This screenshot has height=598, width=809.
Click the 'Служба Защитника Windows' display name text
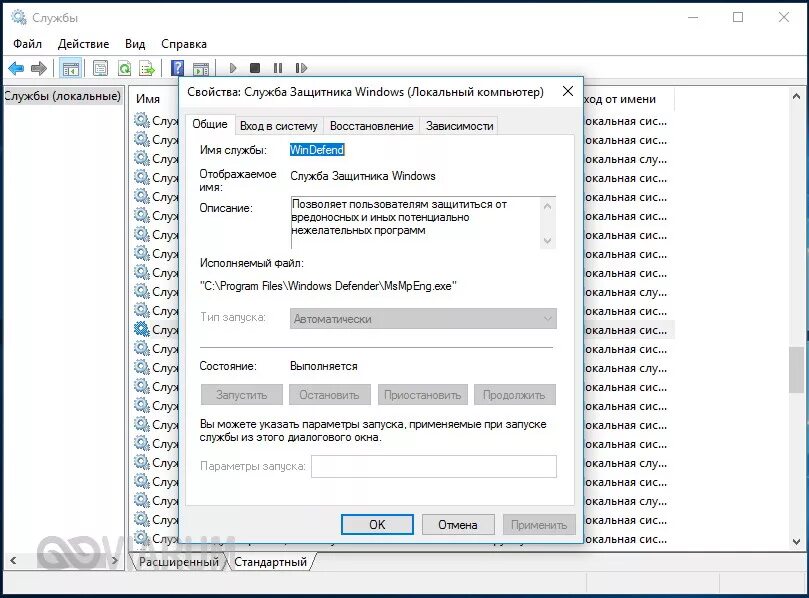363,176
